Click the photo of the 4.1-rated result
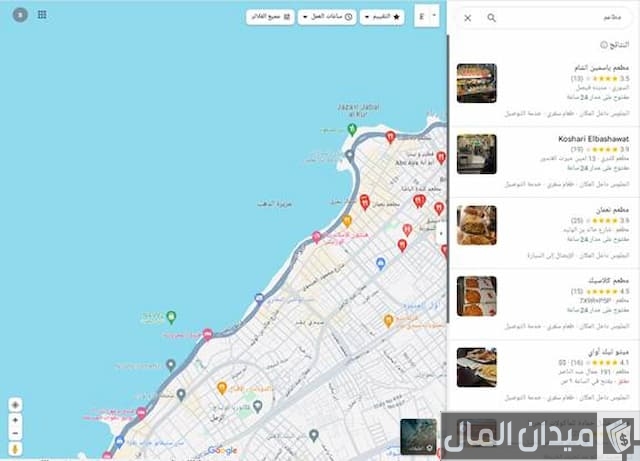The width and height of the screenshot is (640, 461). [477, 367]
